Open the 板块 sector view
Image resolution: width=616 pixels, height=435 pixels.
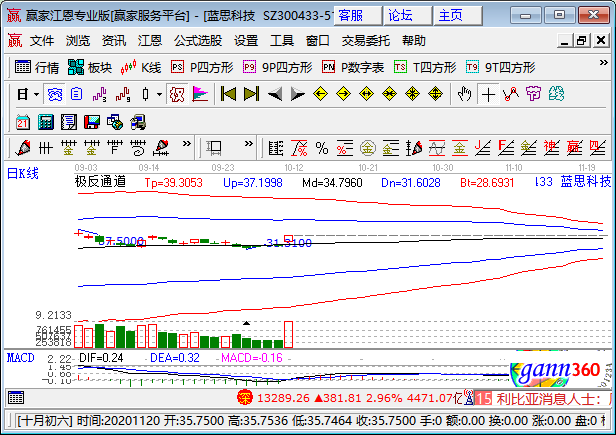90,68
